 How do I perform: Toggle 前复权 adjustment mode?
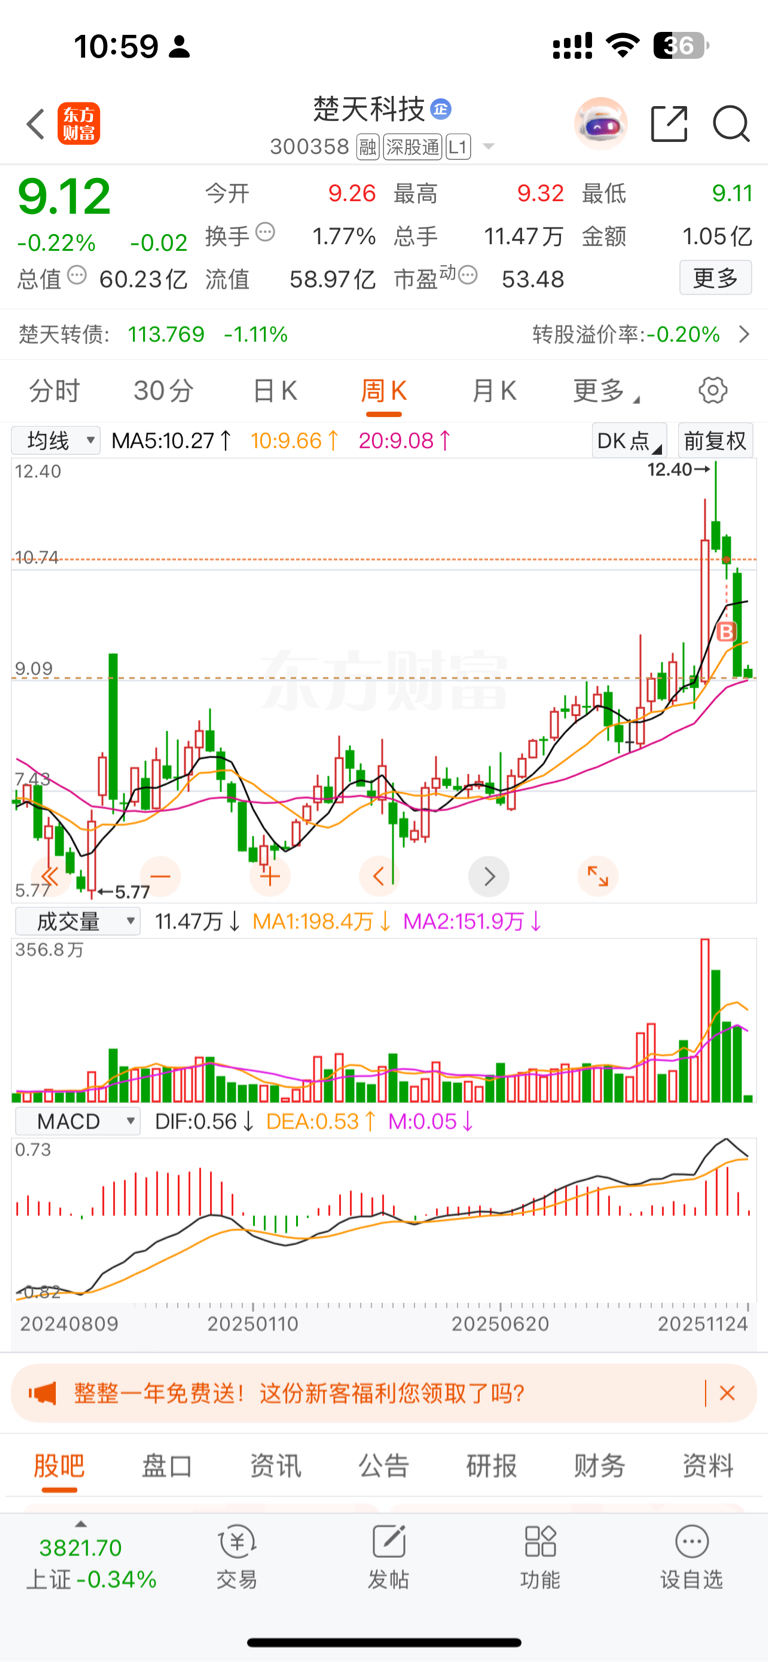pos(715,441)
